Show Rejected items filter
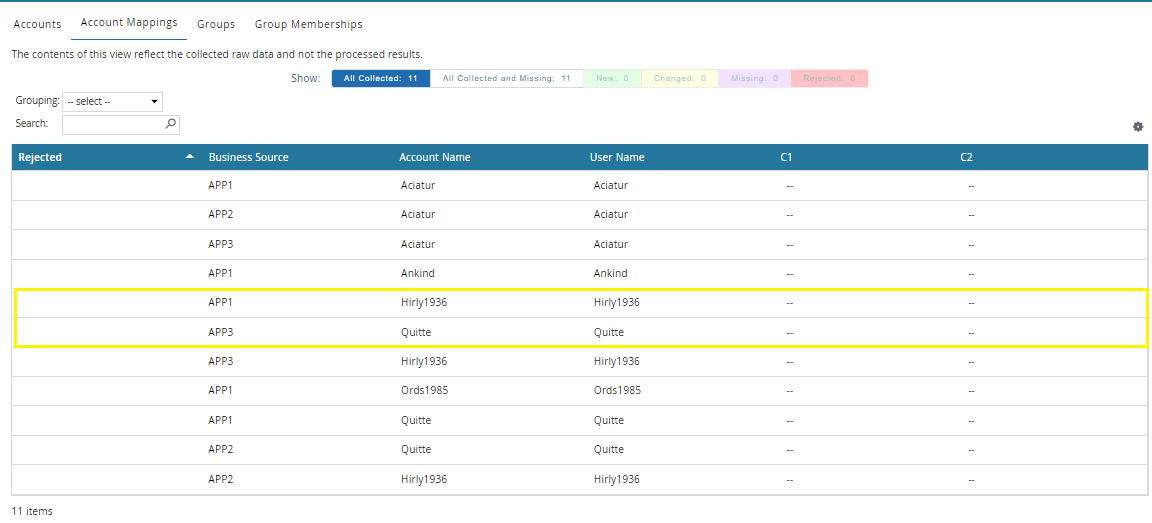 coord(829,78)
